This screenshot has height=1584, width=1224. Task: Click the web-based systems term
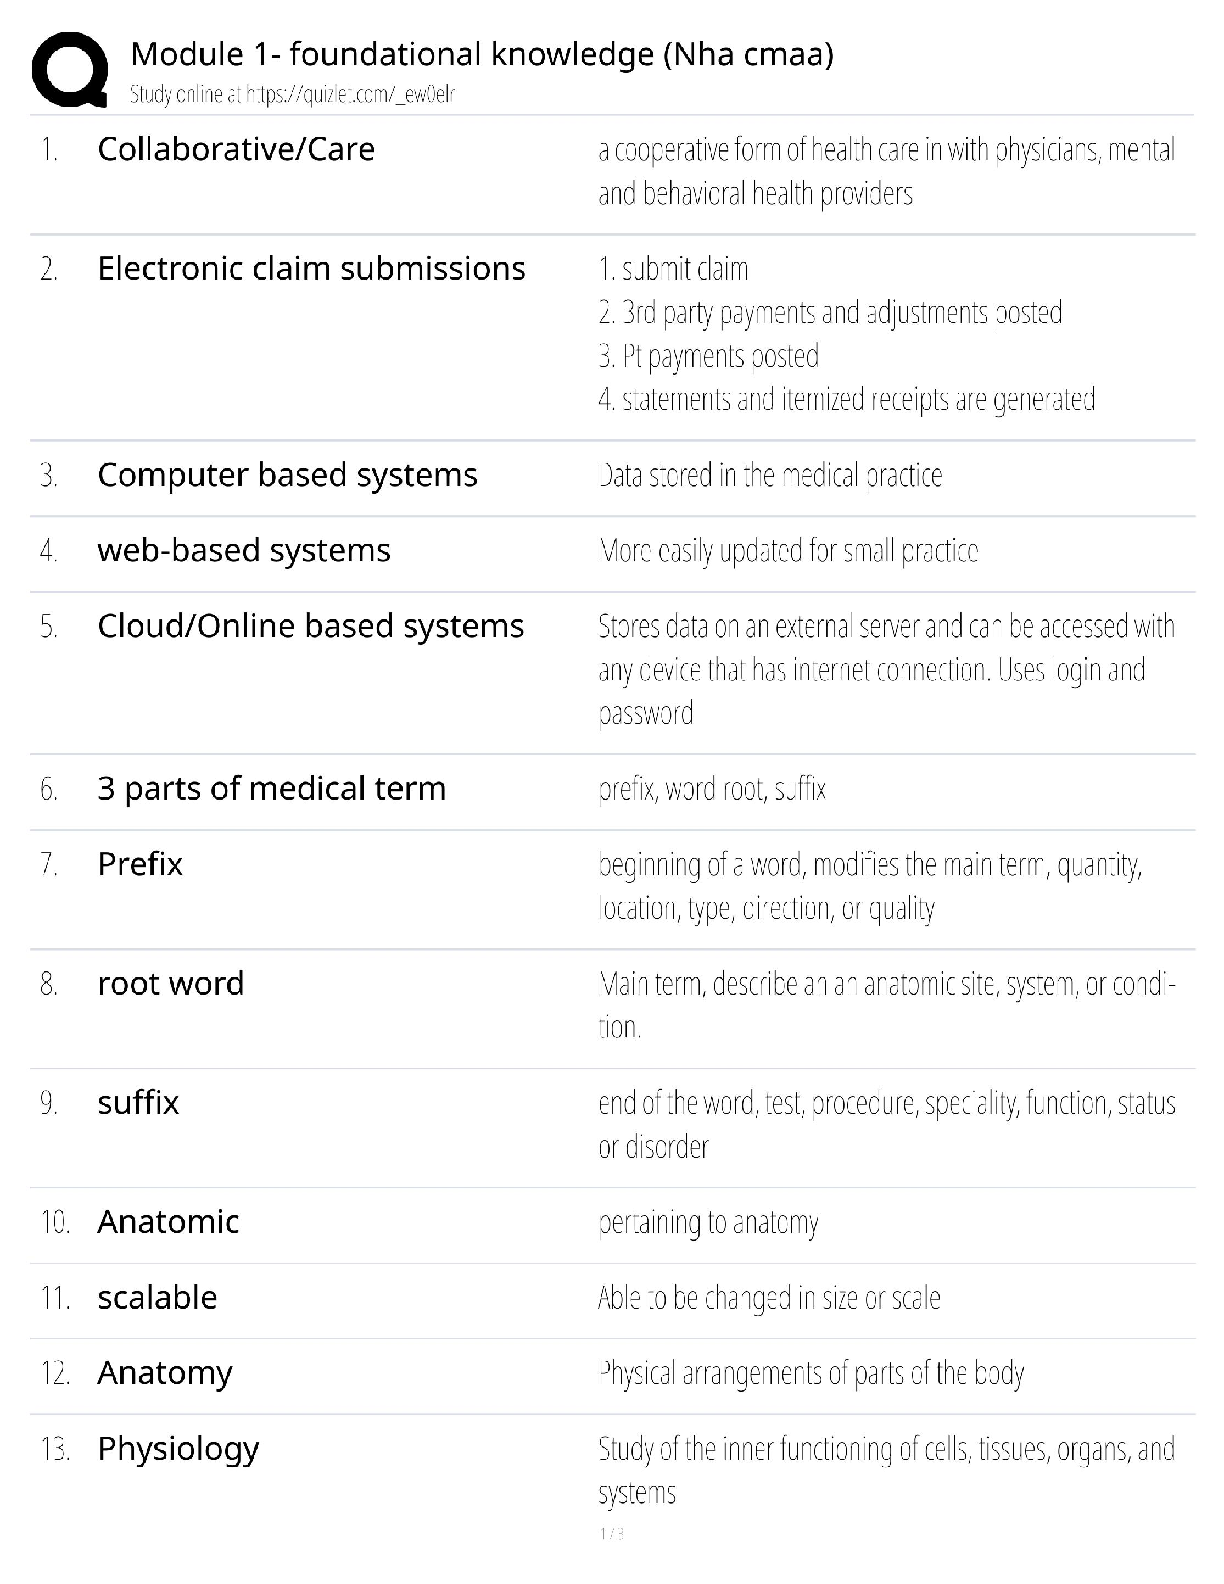click(244, 550)
